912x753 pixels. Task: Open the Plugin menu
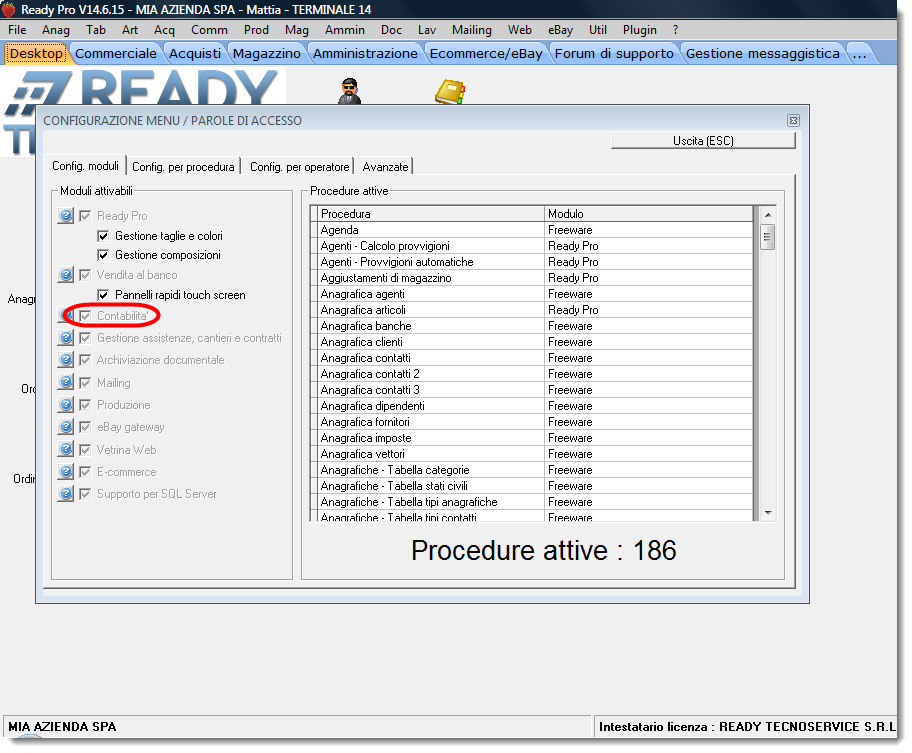pyautogui.click(x=640, y=30)
